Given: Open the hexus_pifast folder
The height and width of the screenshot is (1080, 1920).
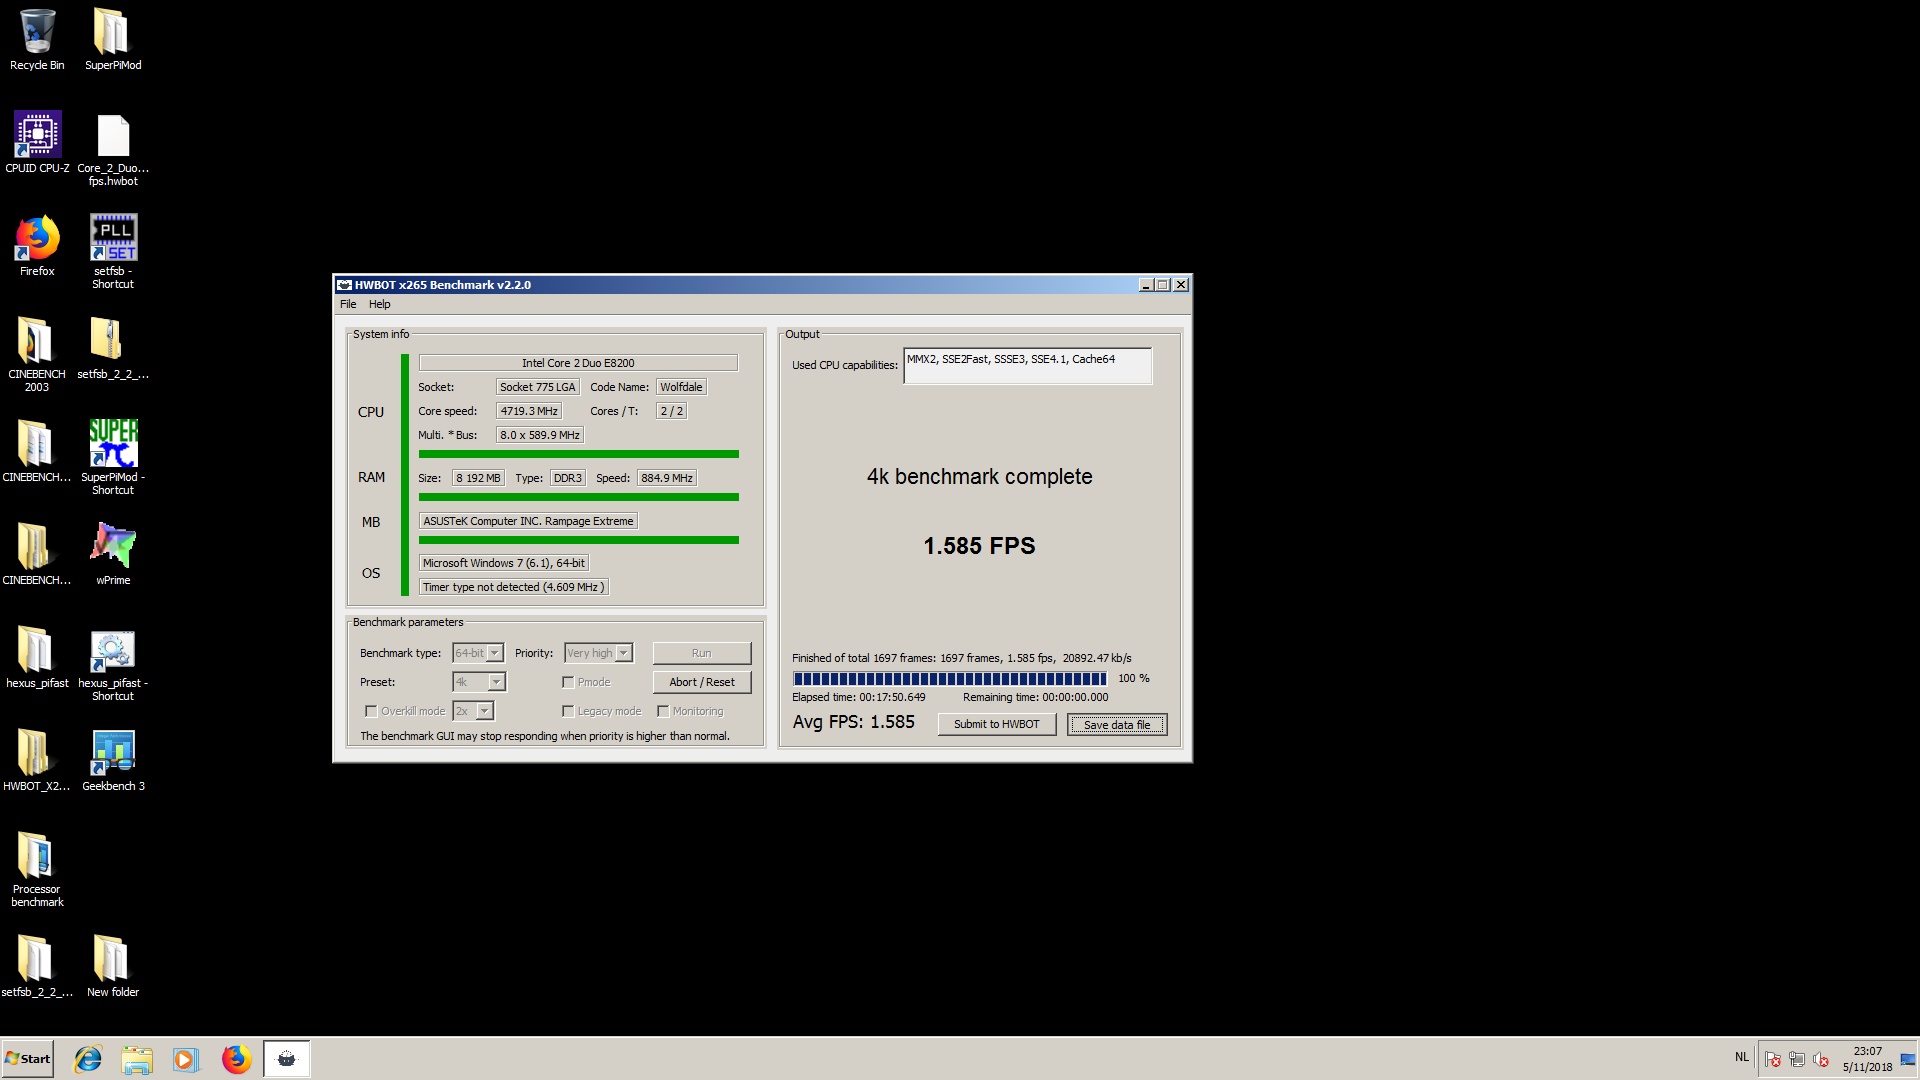Looking at the screenshot, I should pyautogui.click(x=37, y=658).
